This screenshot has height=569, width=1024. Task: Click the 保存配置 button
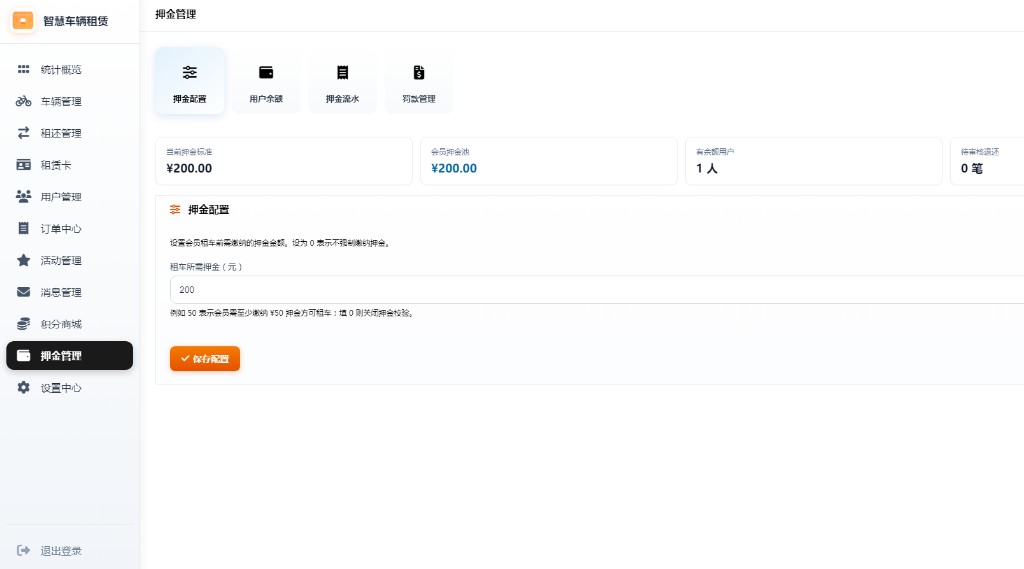(205, 359)
